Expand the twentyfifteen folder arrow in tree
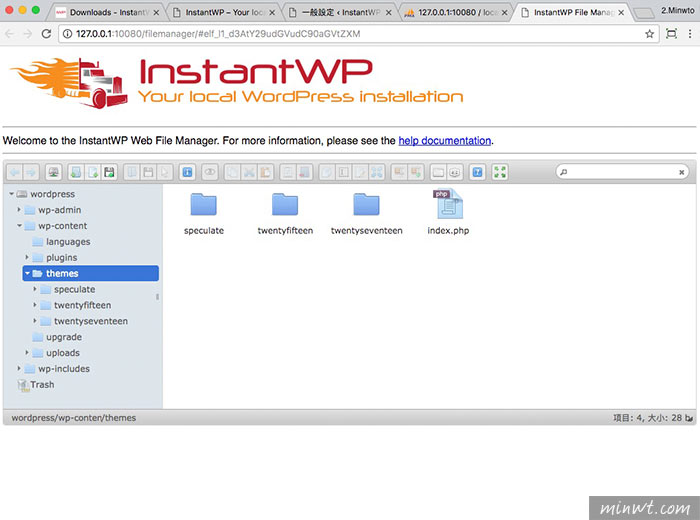The height and width of the screenshot is (520, 700). [x=35, y=305]
